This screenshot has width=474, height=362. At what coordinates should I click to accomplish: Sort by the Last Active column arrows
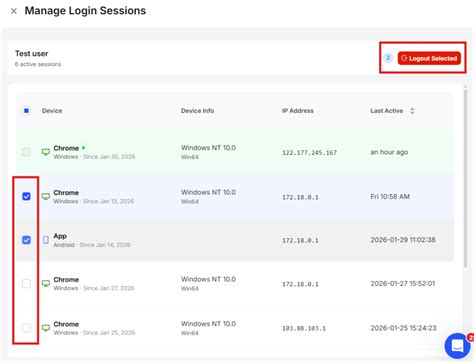pos(412,111)
